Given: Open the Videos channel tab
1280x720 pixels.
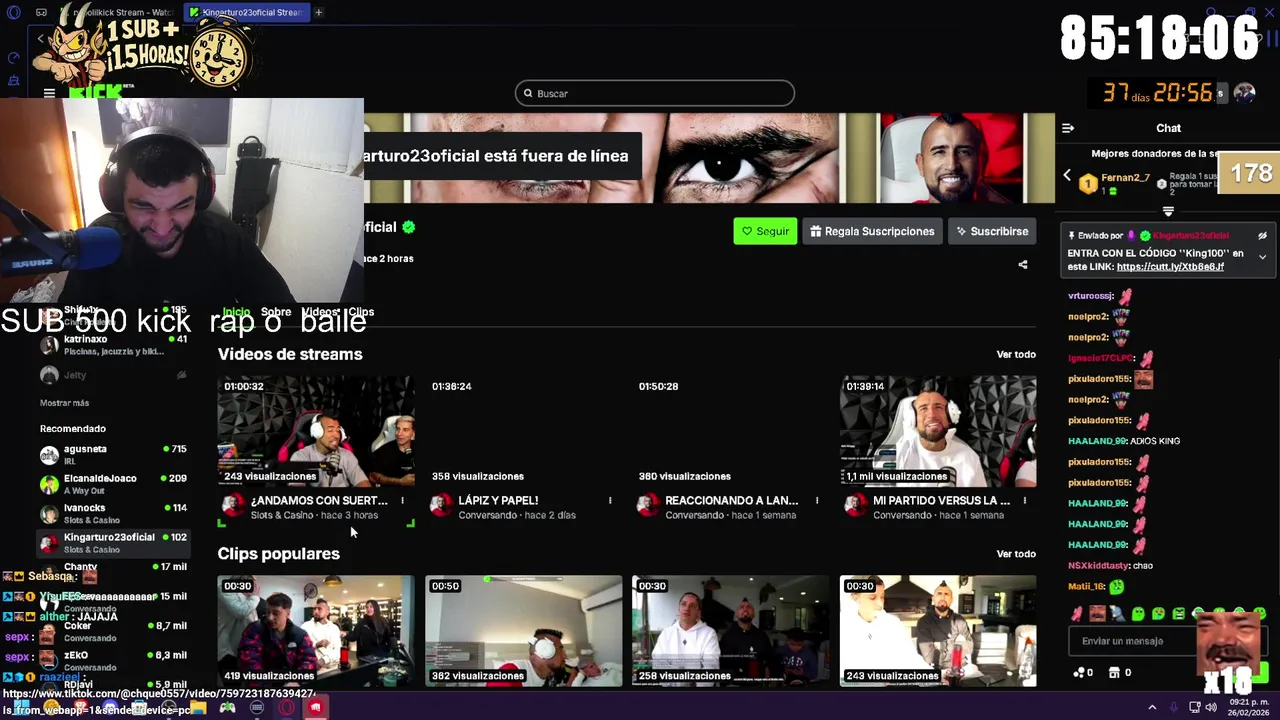Looking at the screenshot, I should [x=320, y=312].
